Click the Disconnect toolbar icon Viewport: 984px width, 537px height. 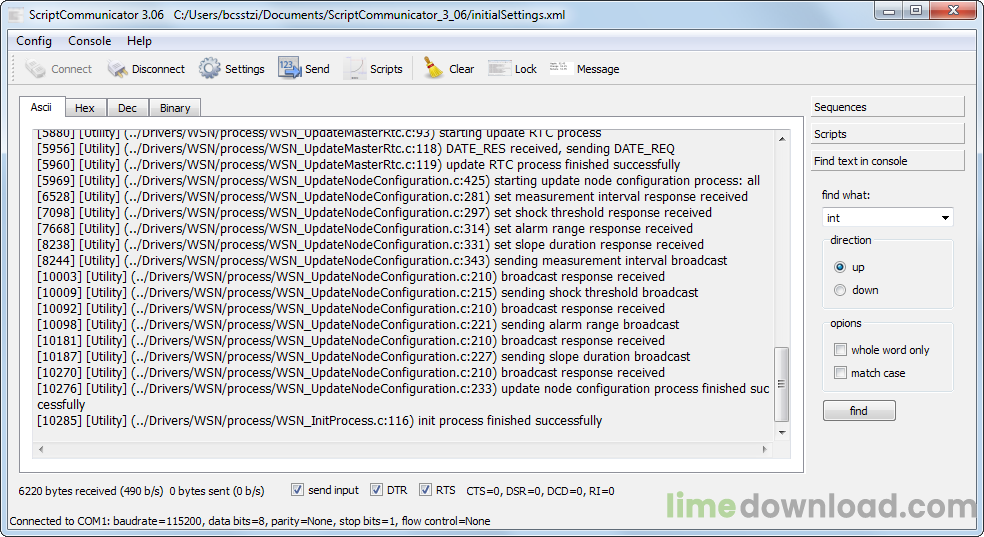point(118,69)
